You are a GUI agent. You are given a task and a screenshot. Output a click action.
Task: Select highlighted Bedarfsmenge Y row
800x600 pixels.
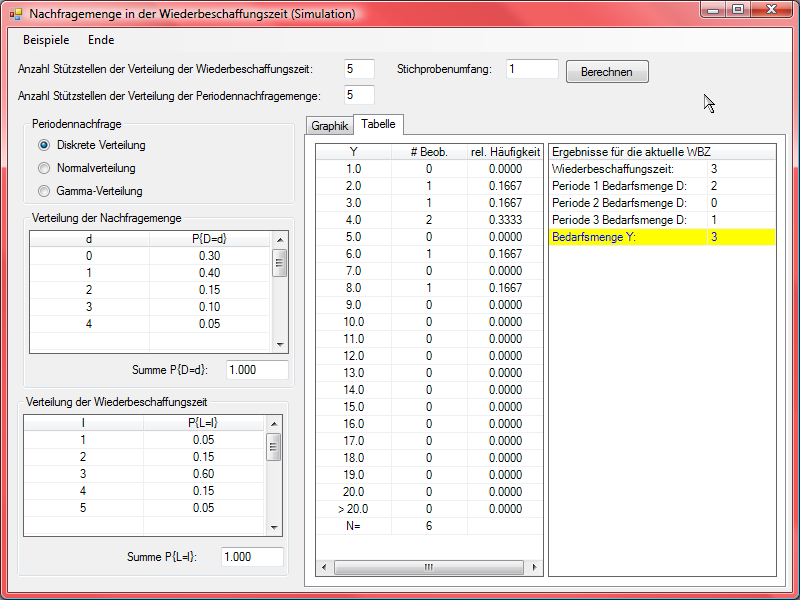pos(662,237)
